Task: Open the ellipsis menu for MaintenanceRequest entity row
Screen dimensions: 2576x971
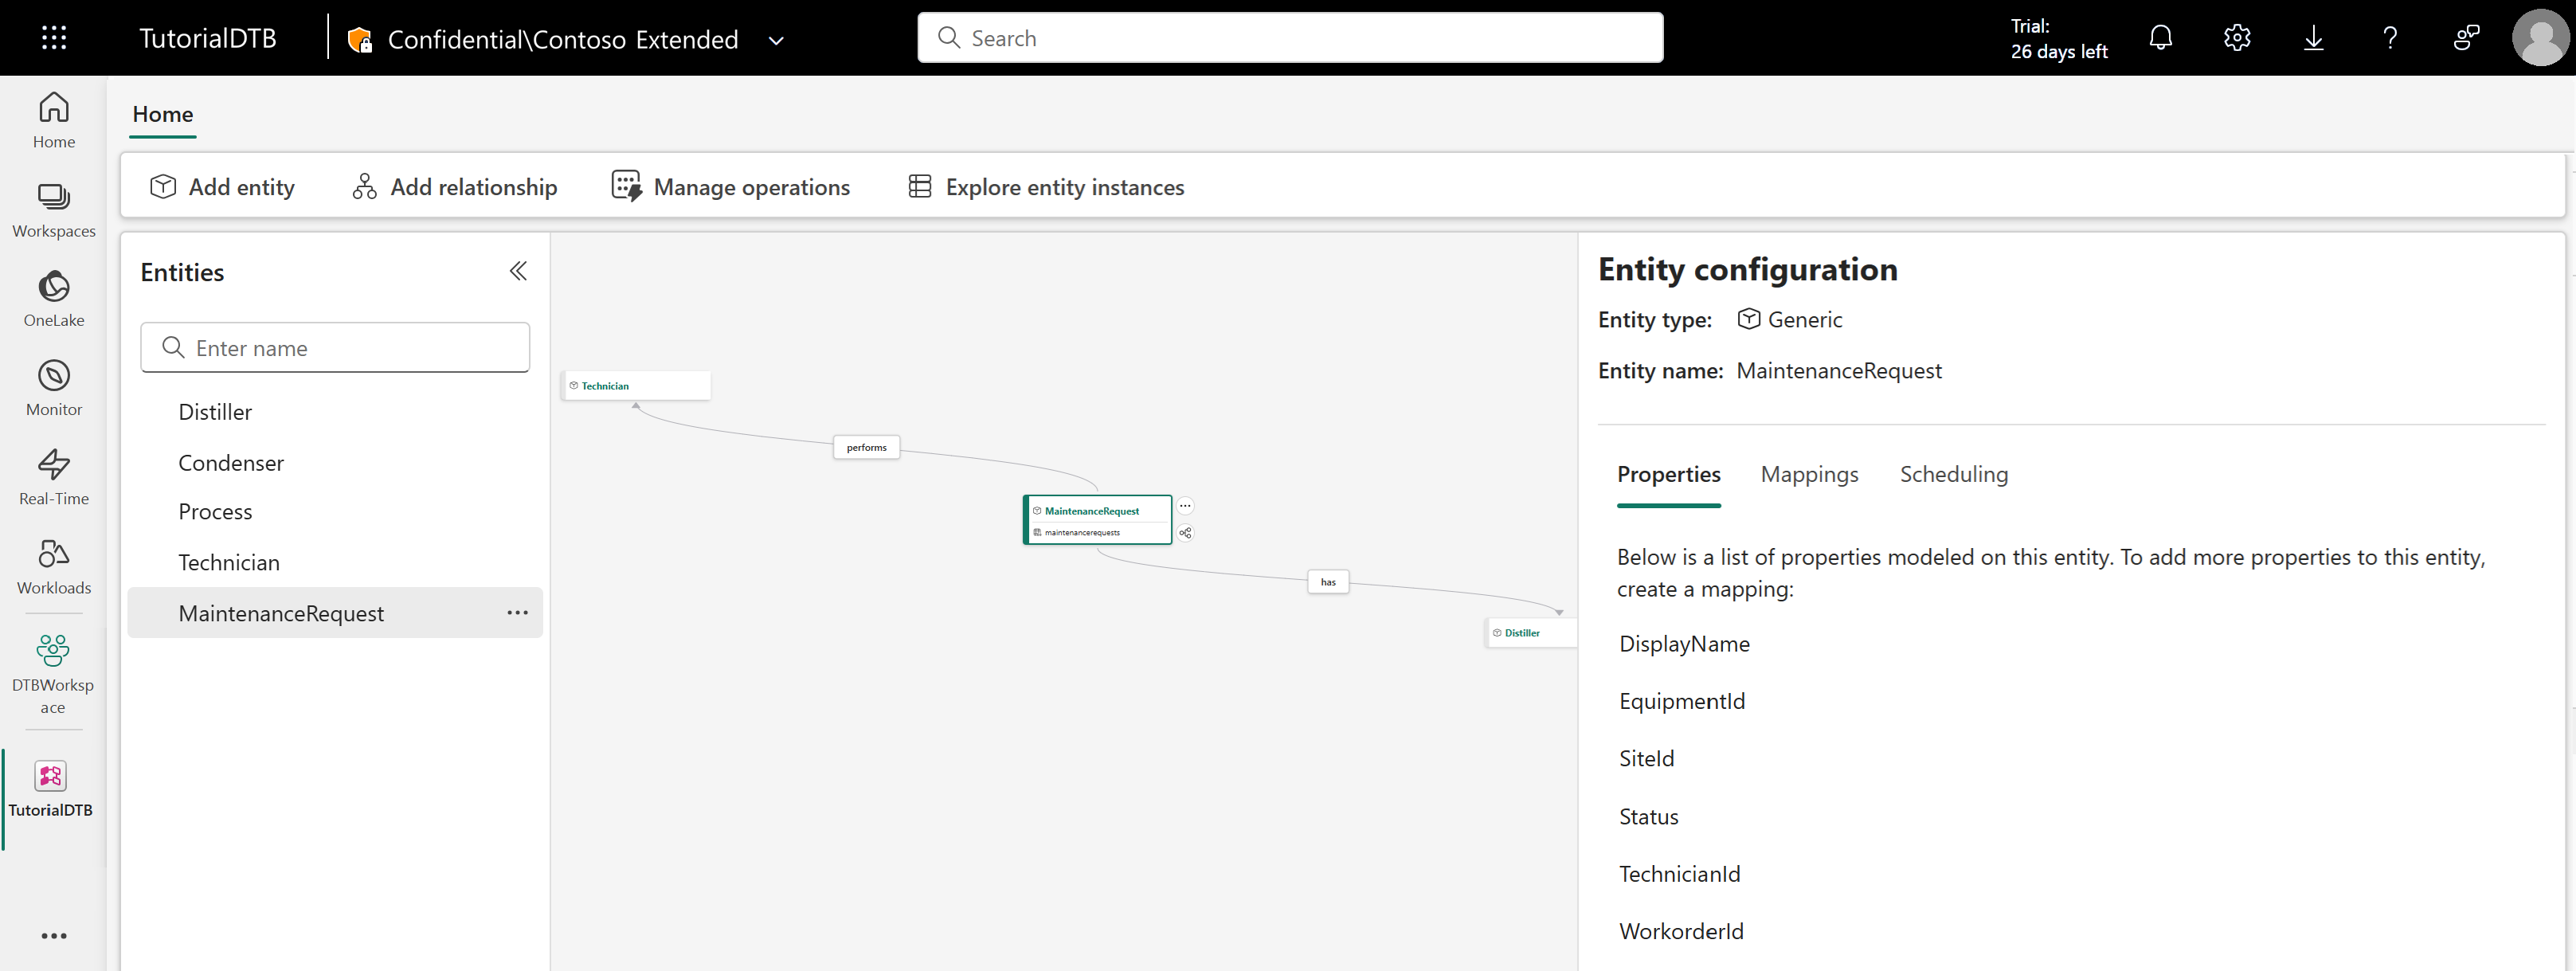Action: 517,613
